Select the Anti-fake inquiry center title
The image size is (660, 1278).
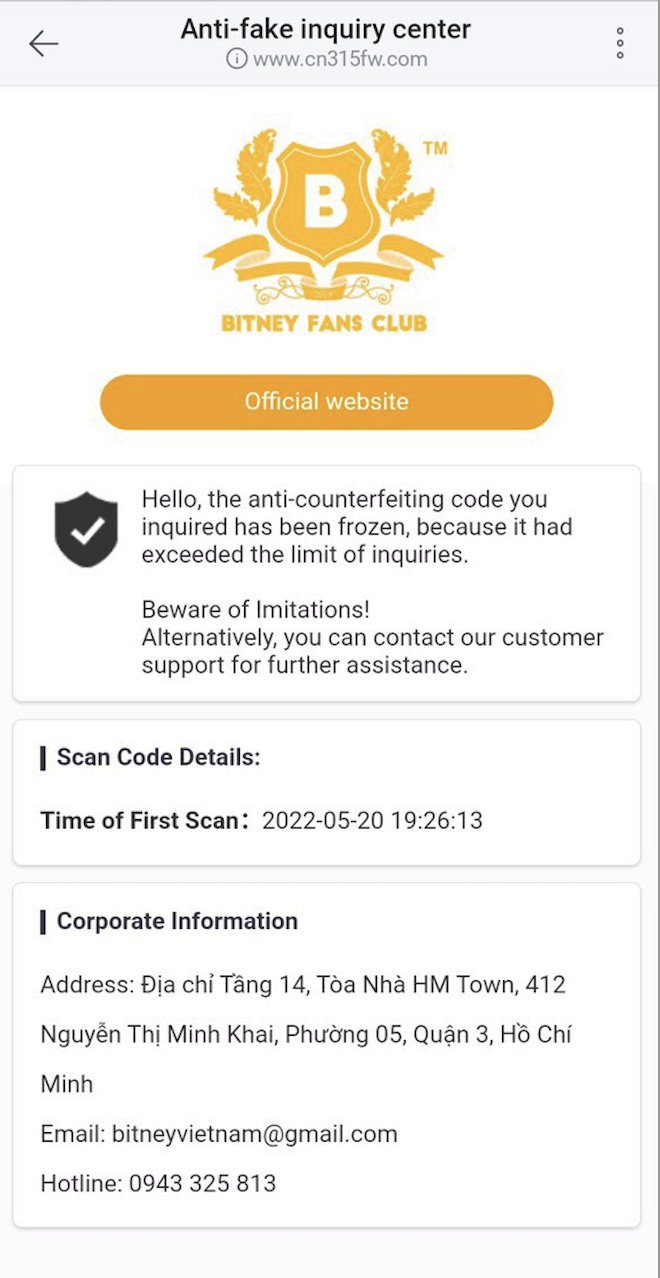point(326,29)
